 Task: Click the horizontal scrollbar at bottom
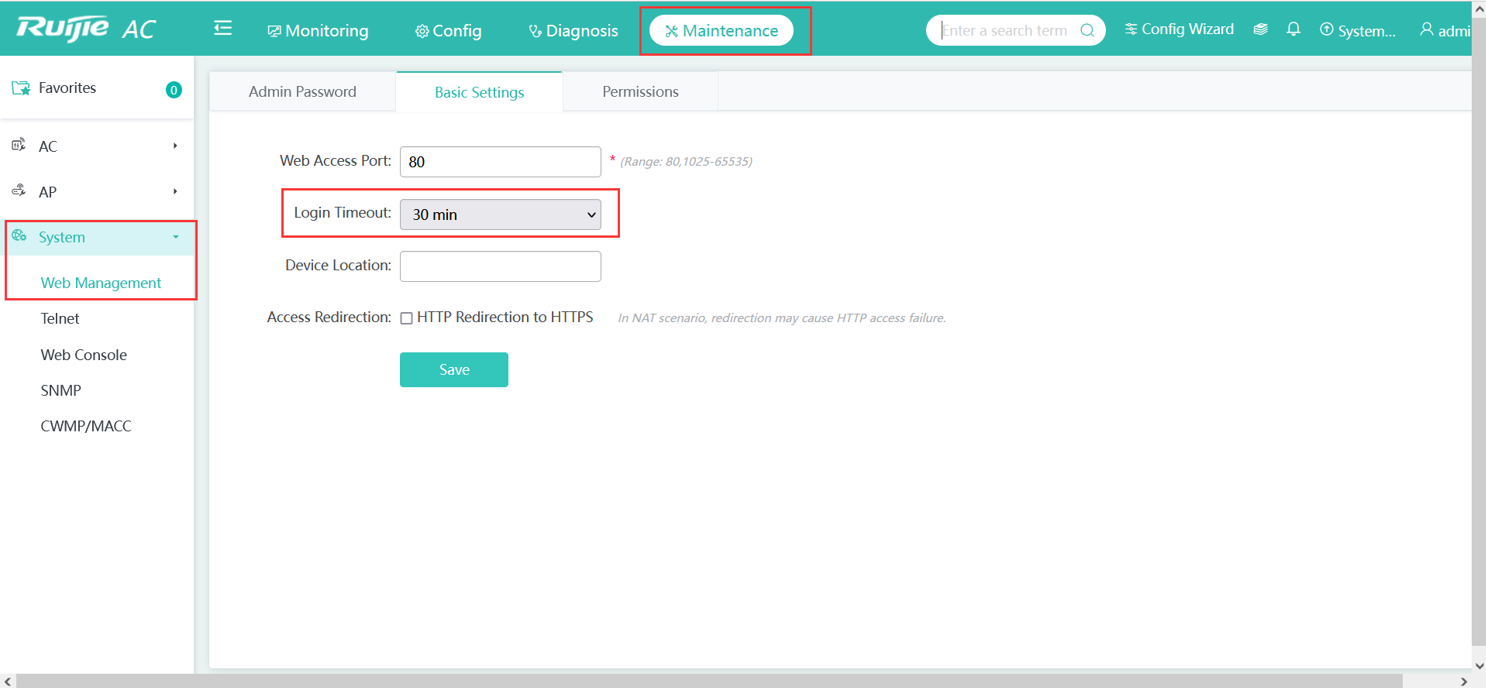click(710, 681)
